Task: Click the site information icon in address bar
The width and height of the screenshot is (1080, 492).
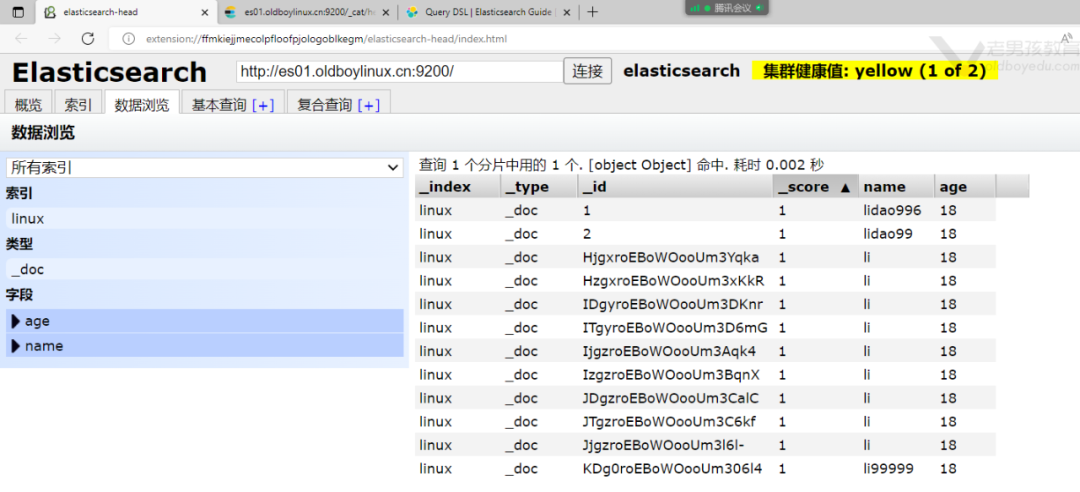Action: pyautogui.click(x=128, y=38)
